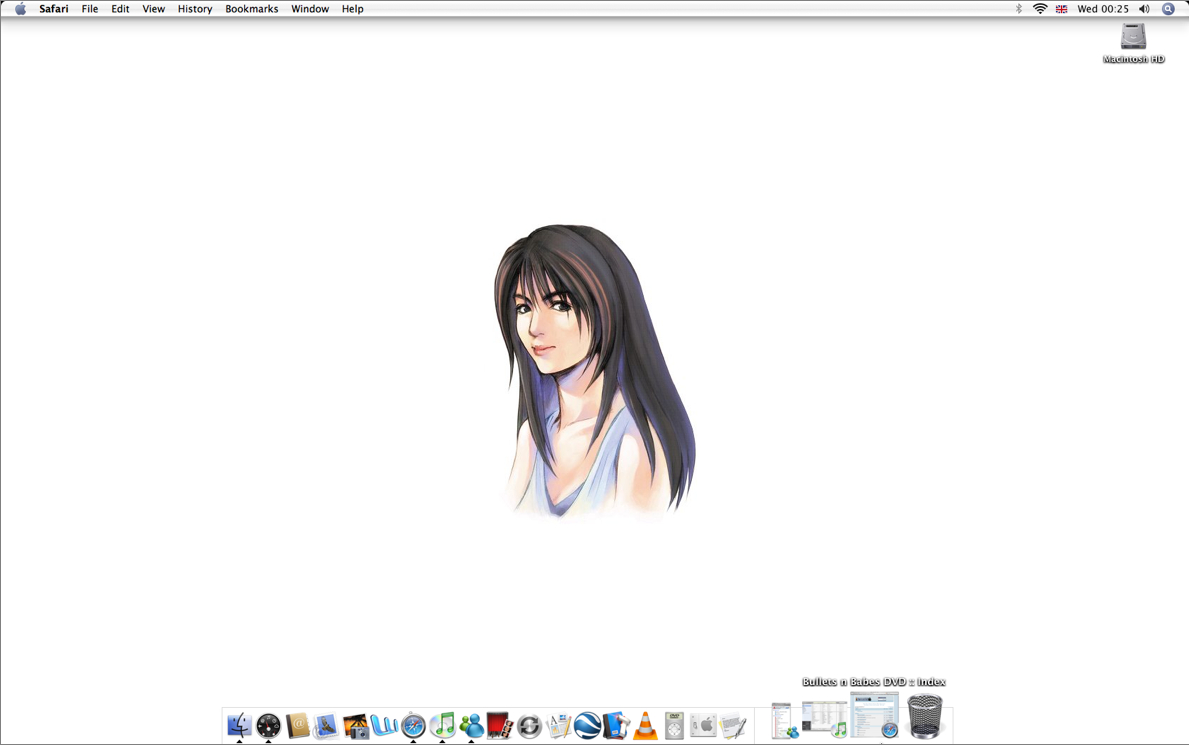Open the Safari application menu
The height and width of the screenshot is (745, 1189).
[x=54, y=9]
